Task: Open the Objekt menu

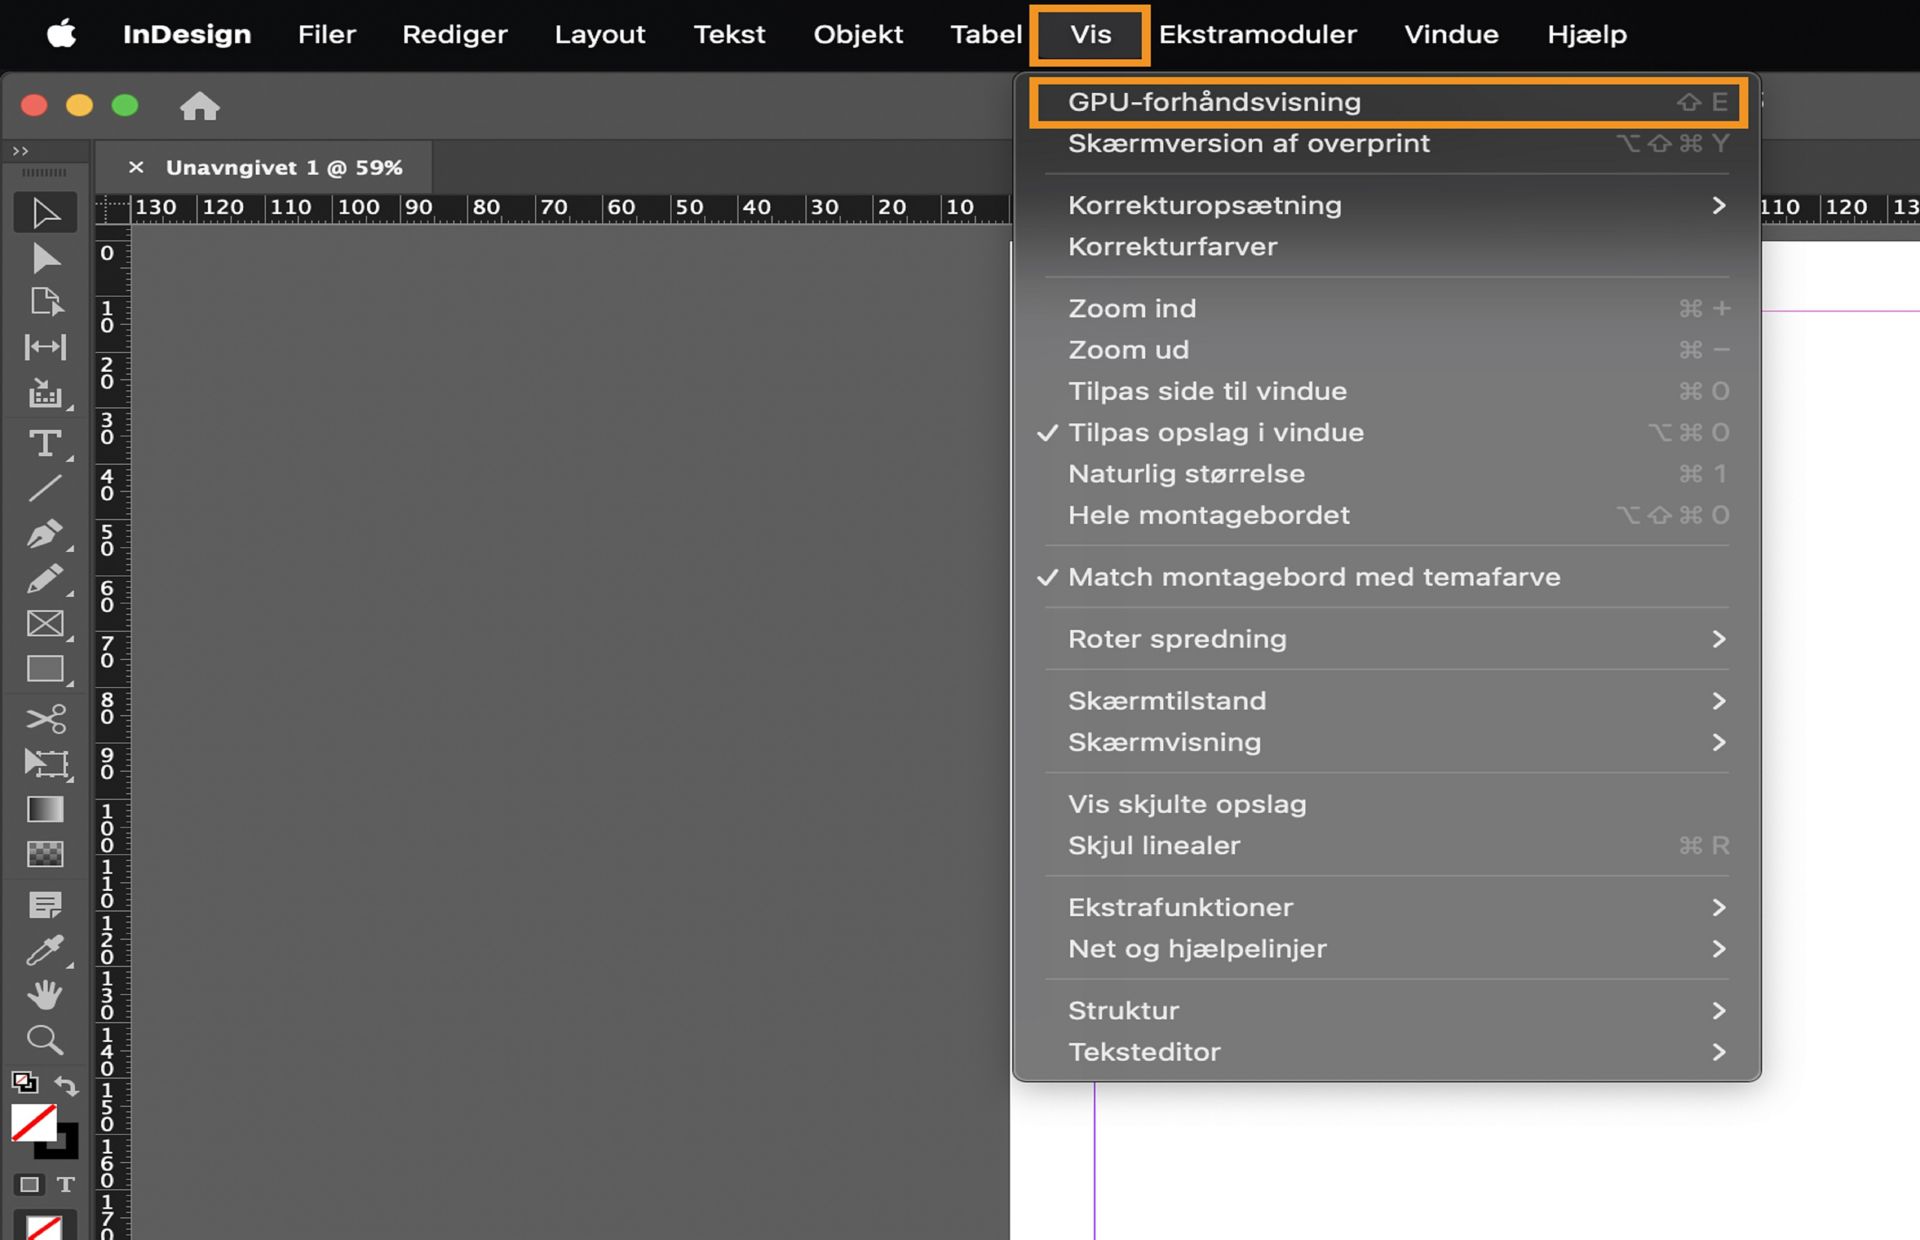Action: tap(857, 34)
